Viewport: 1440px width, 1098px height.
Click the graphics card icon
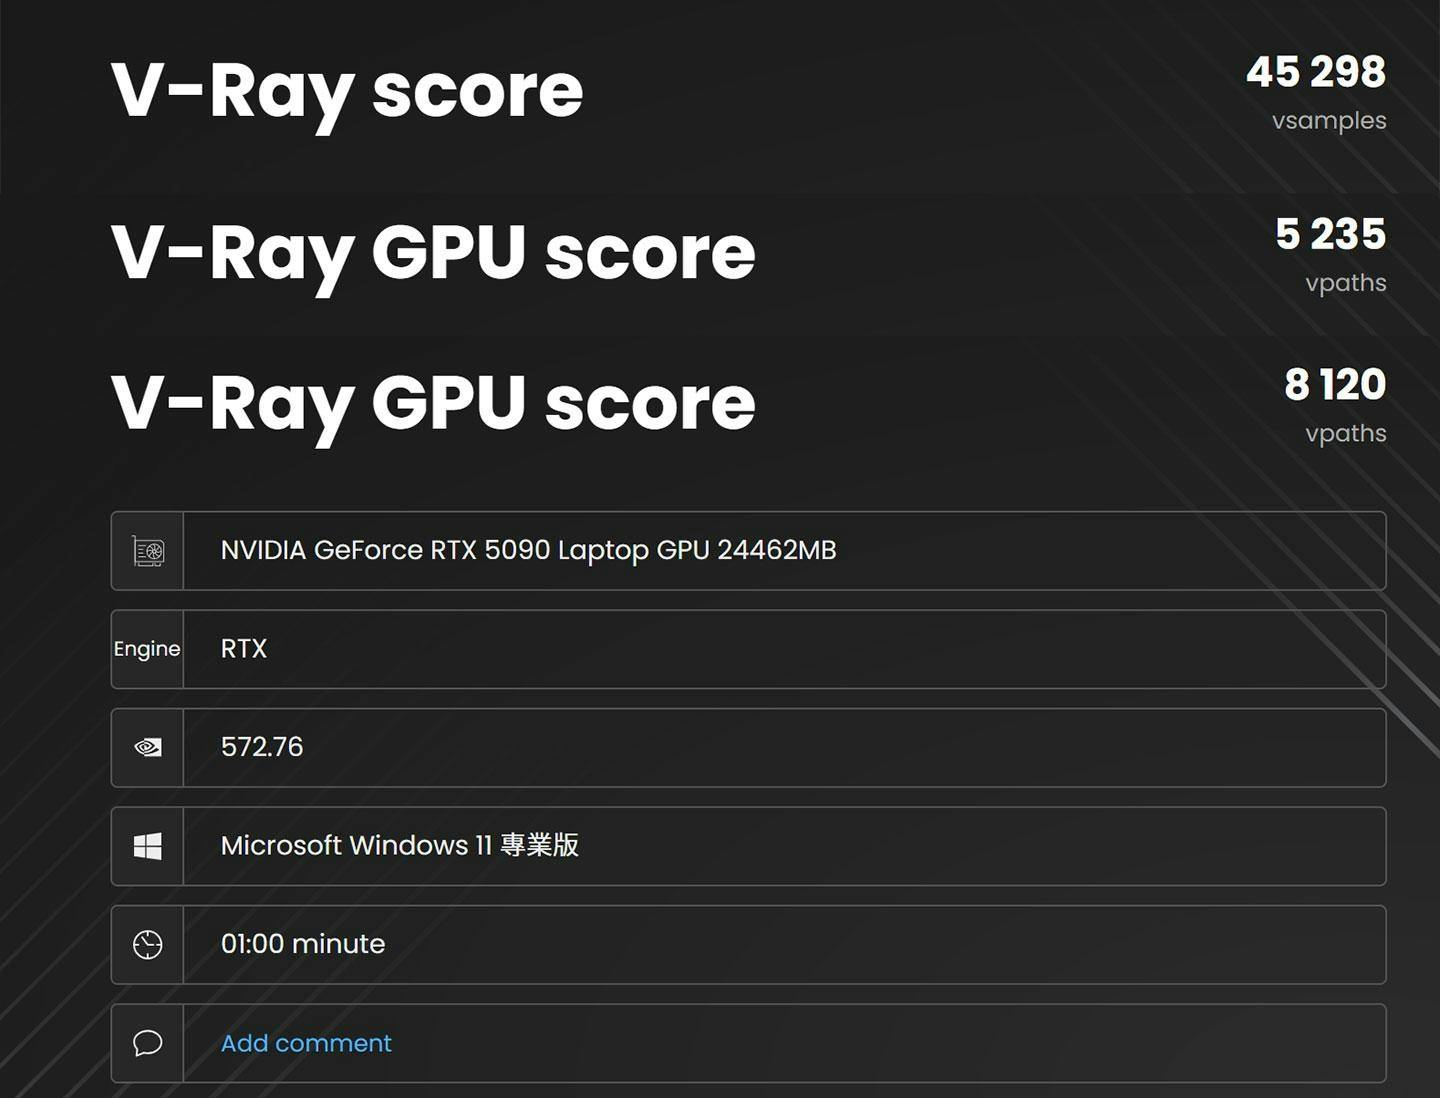(x=148, y=551)
